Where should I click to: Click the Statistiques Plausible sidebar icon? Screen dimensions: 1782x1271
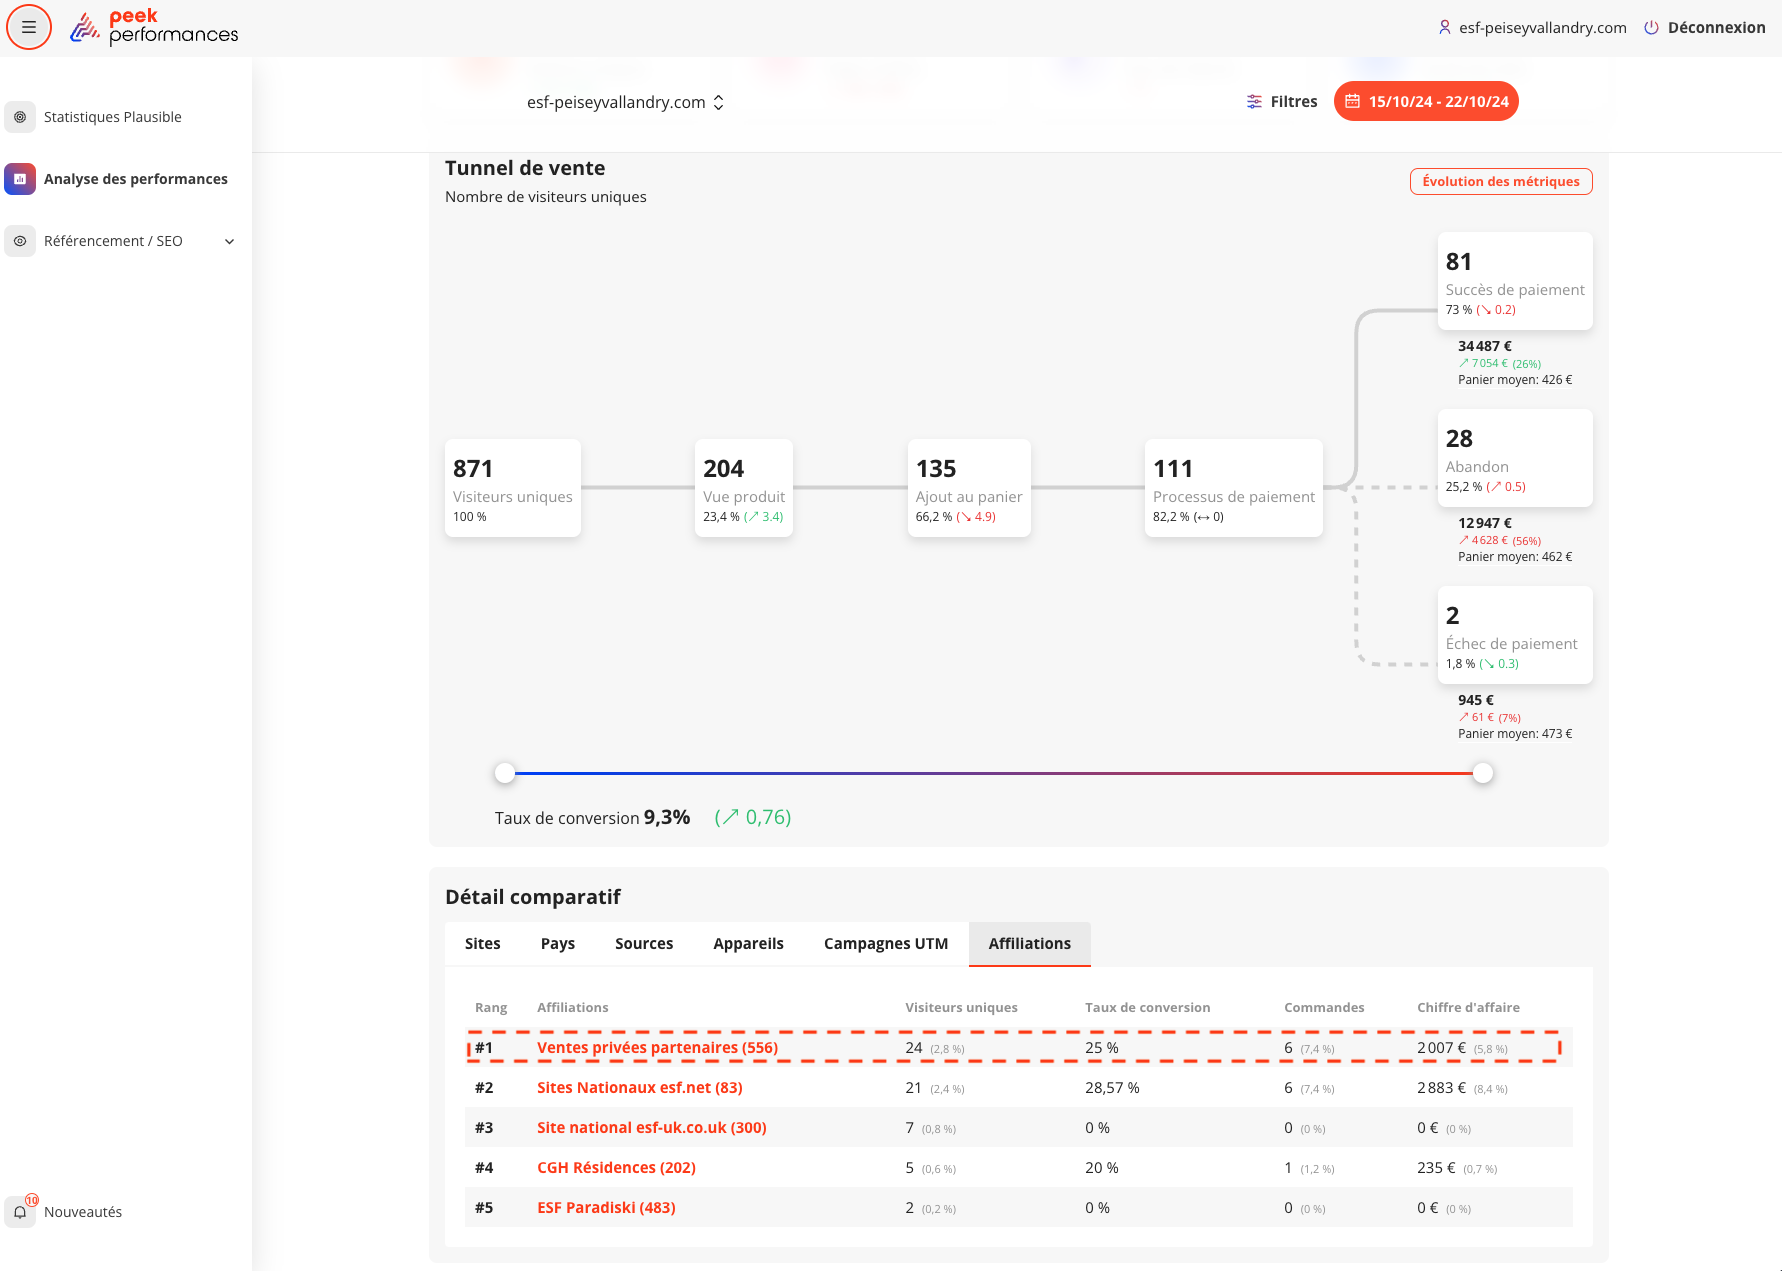pos(20,117)
